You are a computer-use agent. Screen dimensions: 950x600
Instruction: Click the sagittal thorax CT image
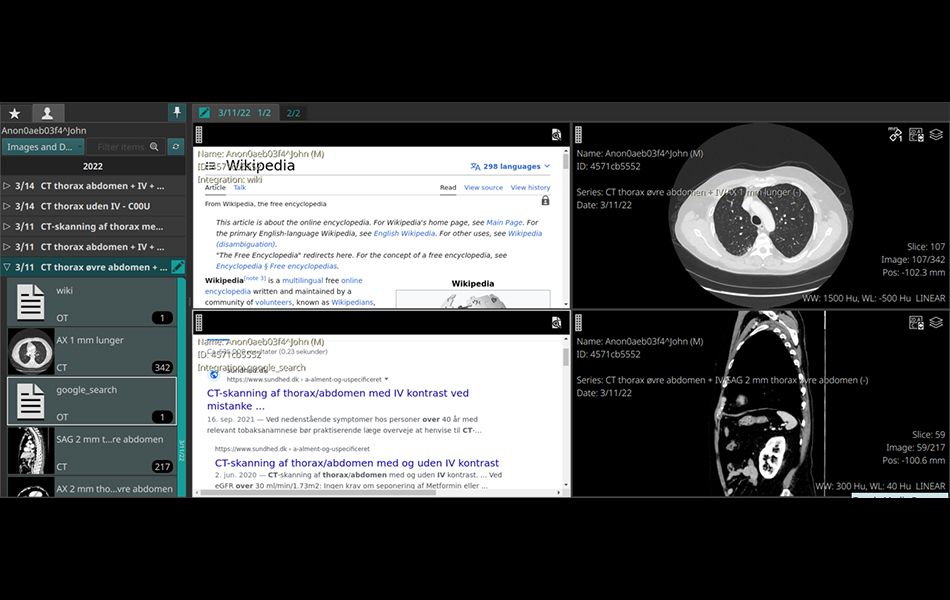766,403
